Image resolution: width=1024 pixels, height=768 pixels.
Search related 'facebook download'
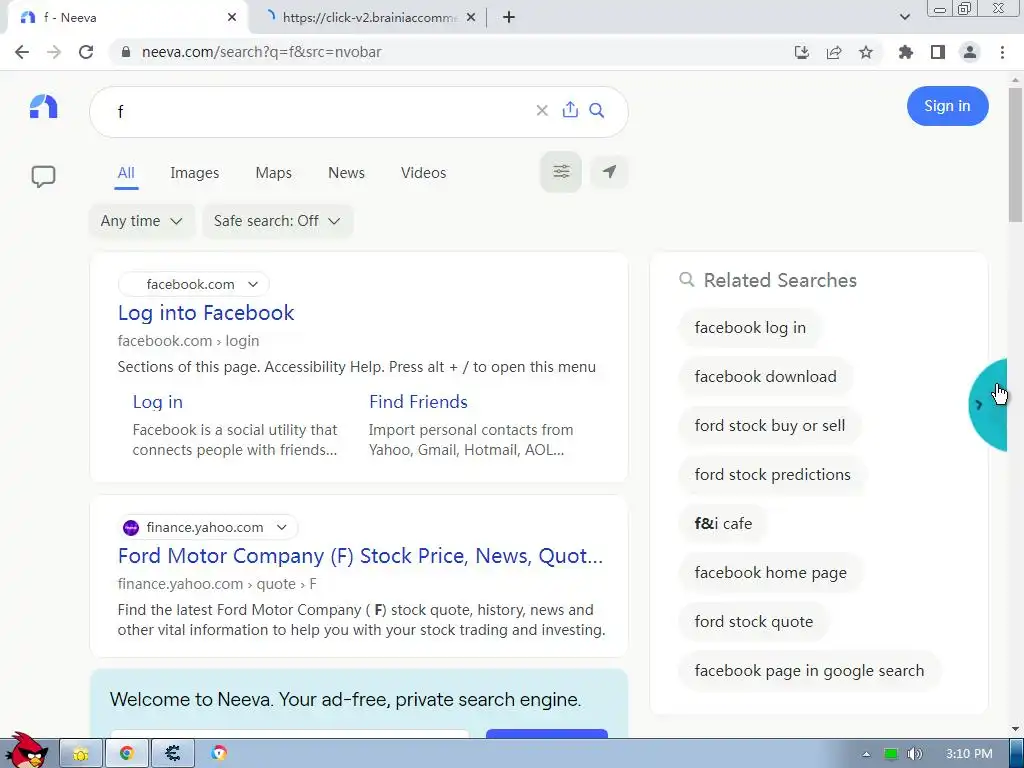(765, 376)
